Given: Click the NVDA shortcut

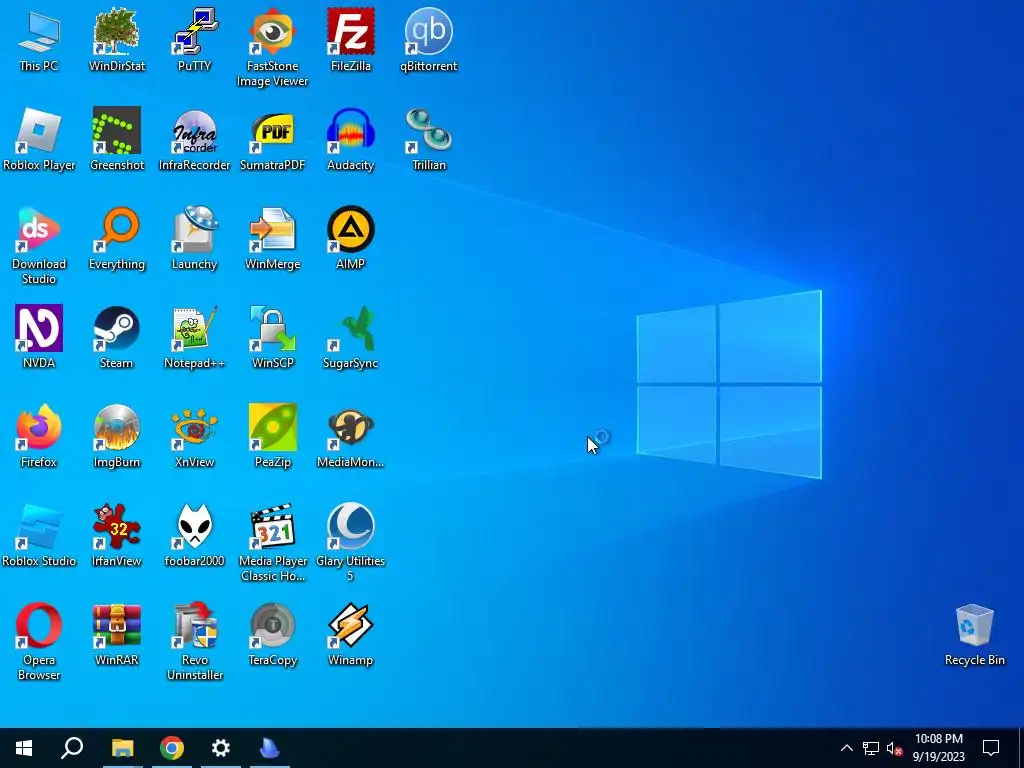Looking at the screenshot, I should [x=39, y=337].
